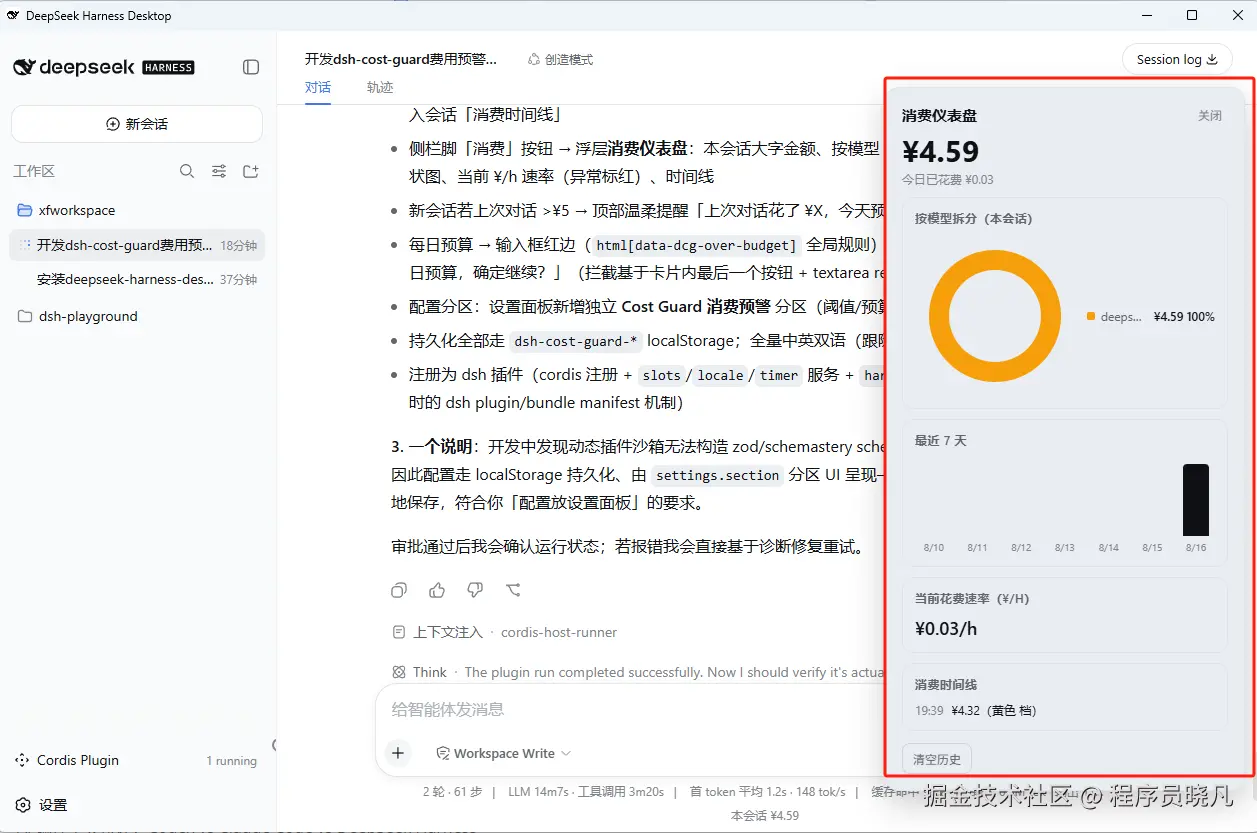The height and width of the screenshot is (833, 1257).
Task: Click the search icon beside 工作区
Action: 187,171
